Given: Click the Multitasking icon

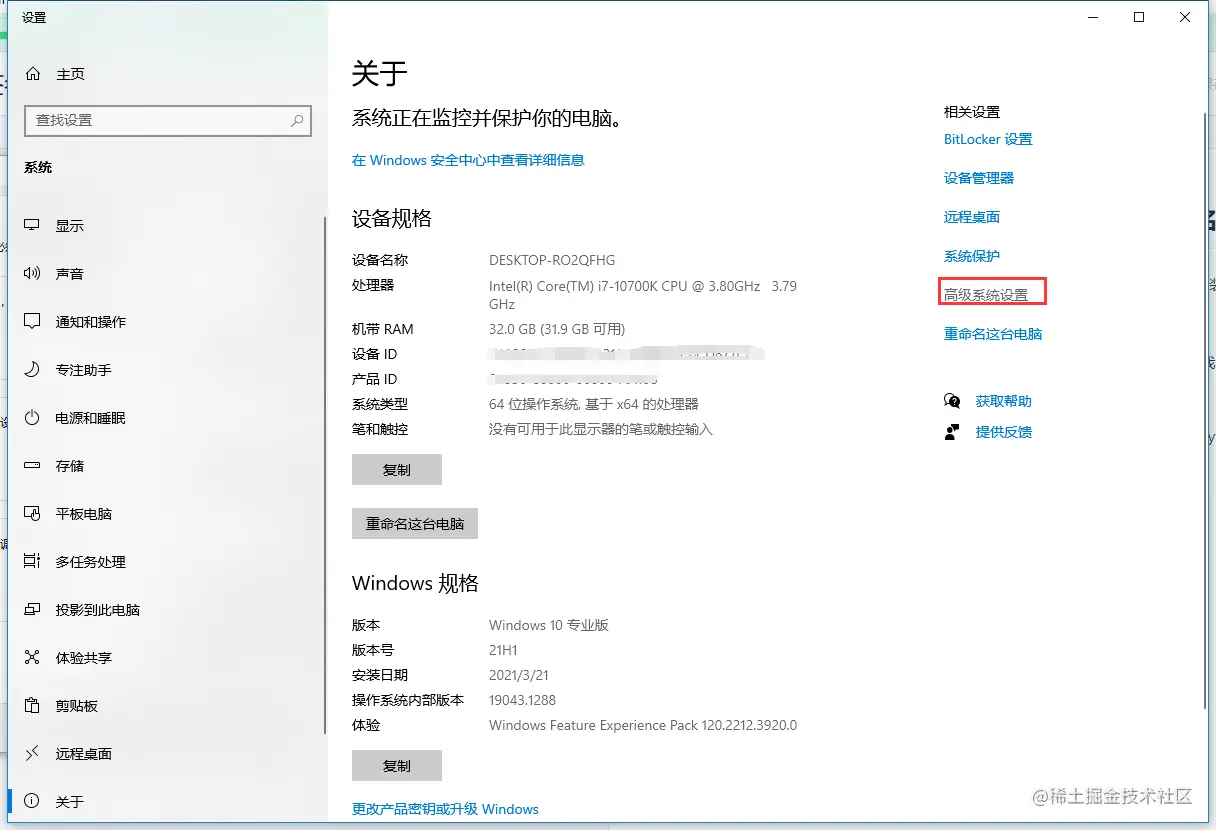Looking at the screenshot, I should [x=33, y=562].
